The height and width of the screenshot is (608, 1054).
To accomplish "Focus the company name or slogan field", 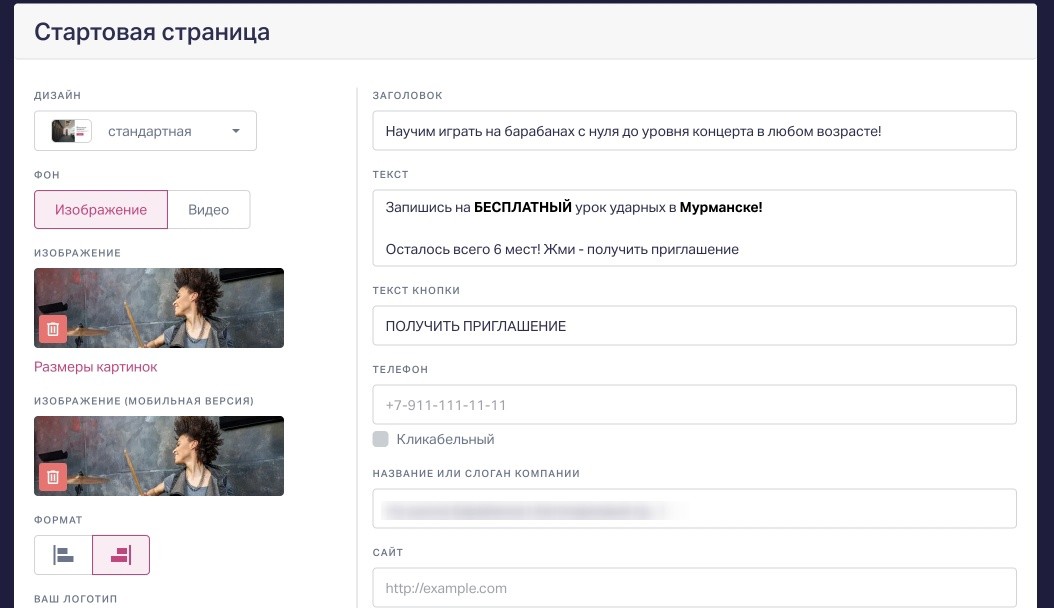I will point(694,509).
